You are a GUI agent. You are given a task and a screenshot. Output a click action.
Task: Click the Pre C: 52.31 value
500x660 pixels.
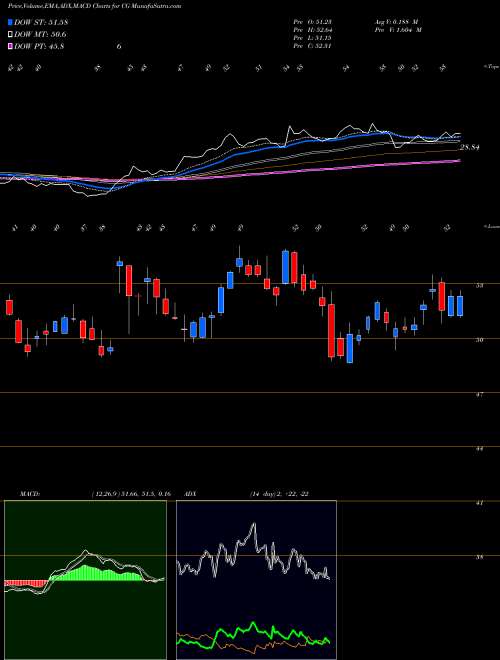tap(312, 46)
